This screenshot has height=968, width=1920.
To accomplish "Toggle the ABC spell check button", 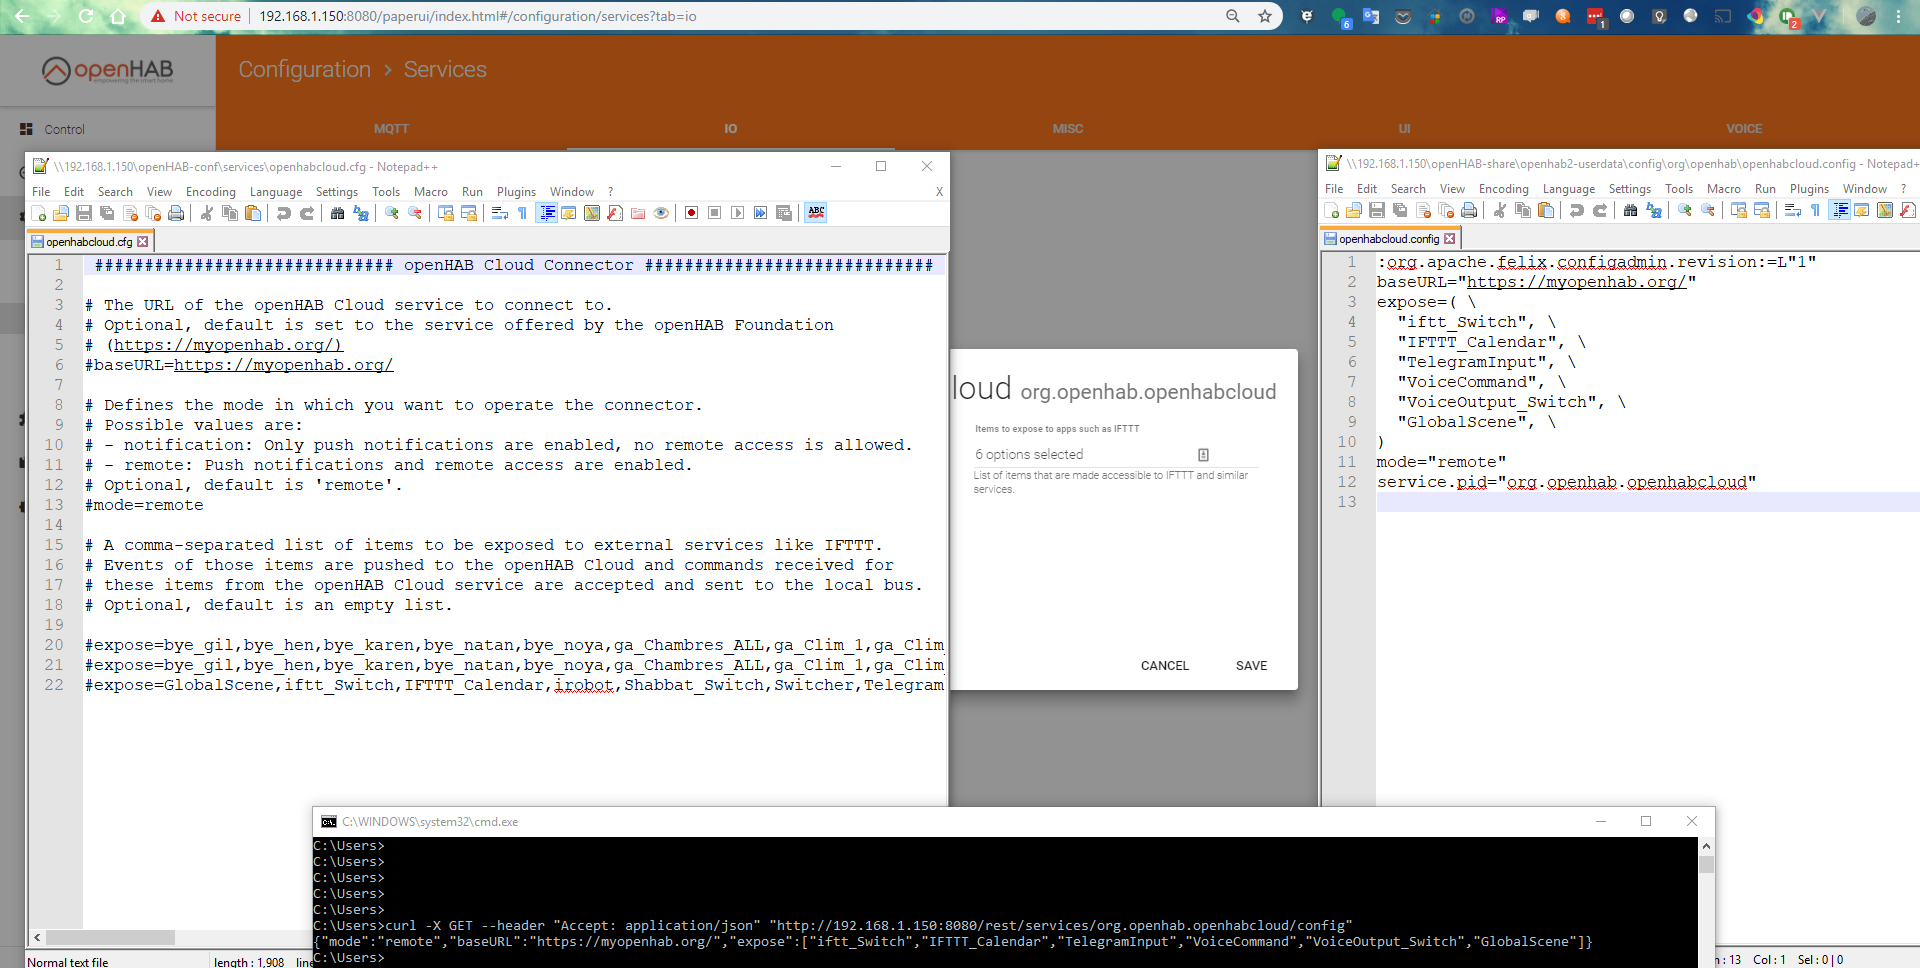I will pos(816,213).
